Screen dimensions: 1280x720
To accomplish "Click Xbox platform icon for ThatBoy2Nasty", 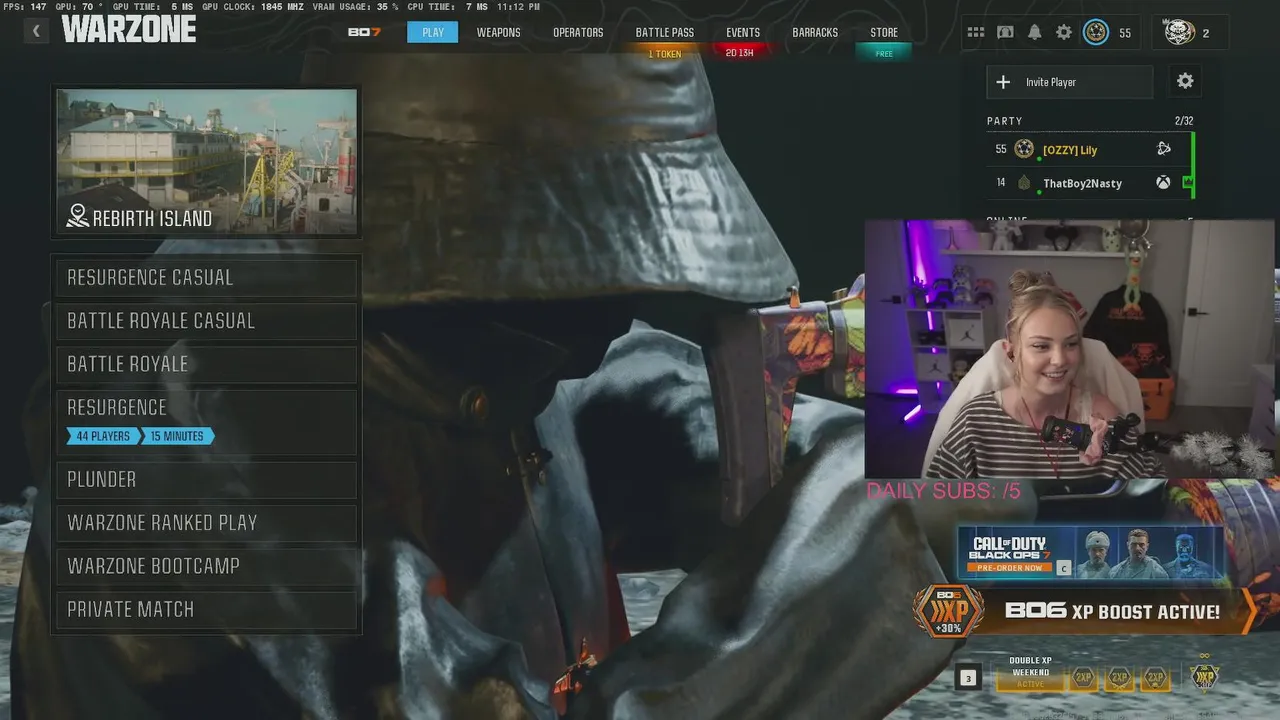I will pos(1164,183).
